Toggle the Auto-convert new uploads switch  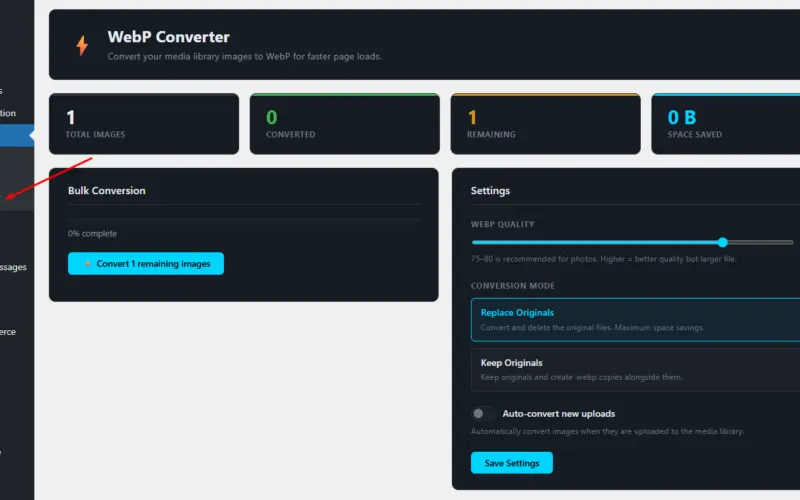[x=483, y=413]
